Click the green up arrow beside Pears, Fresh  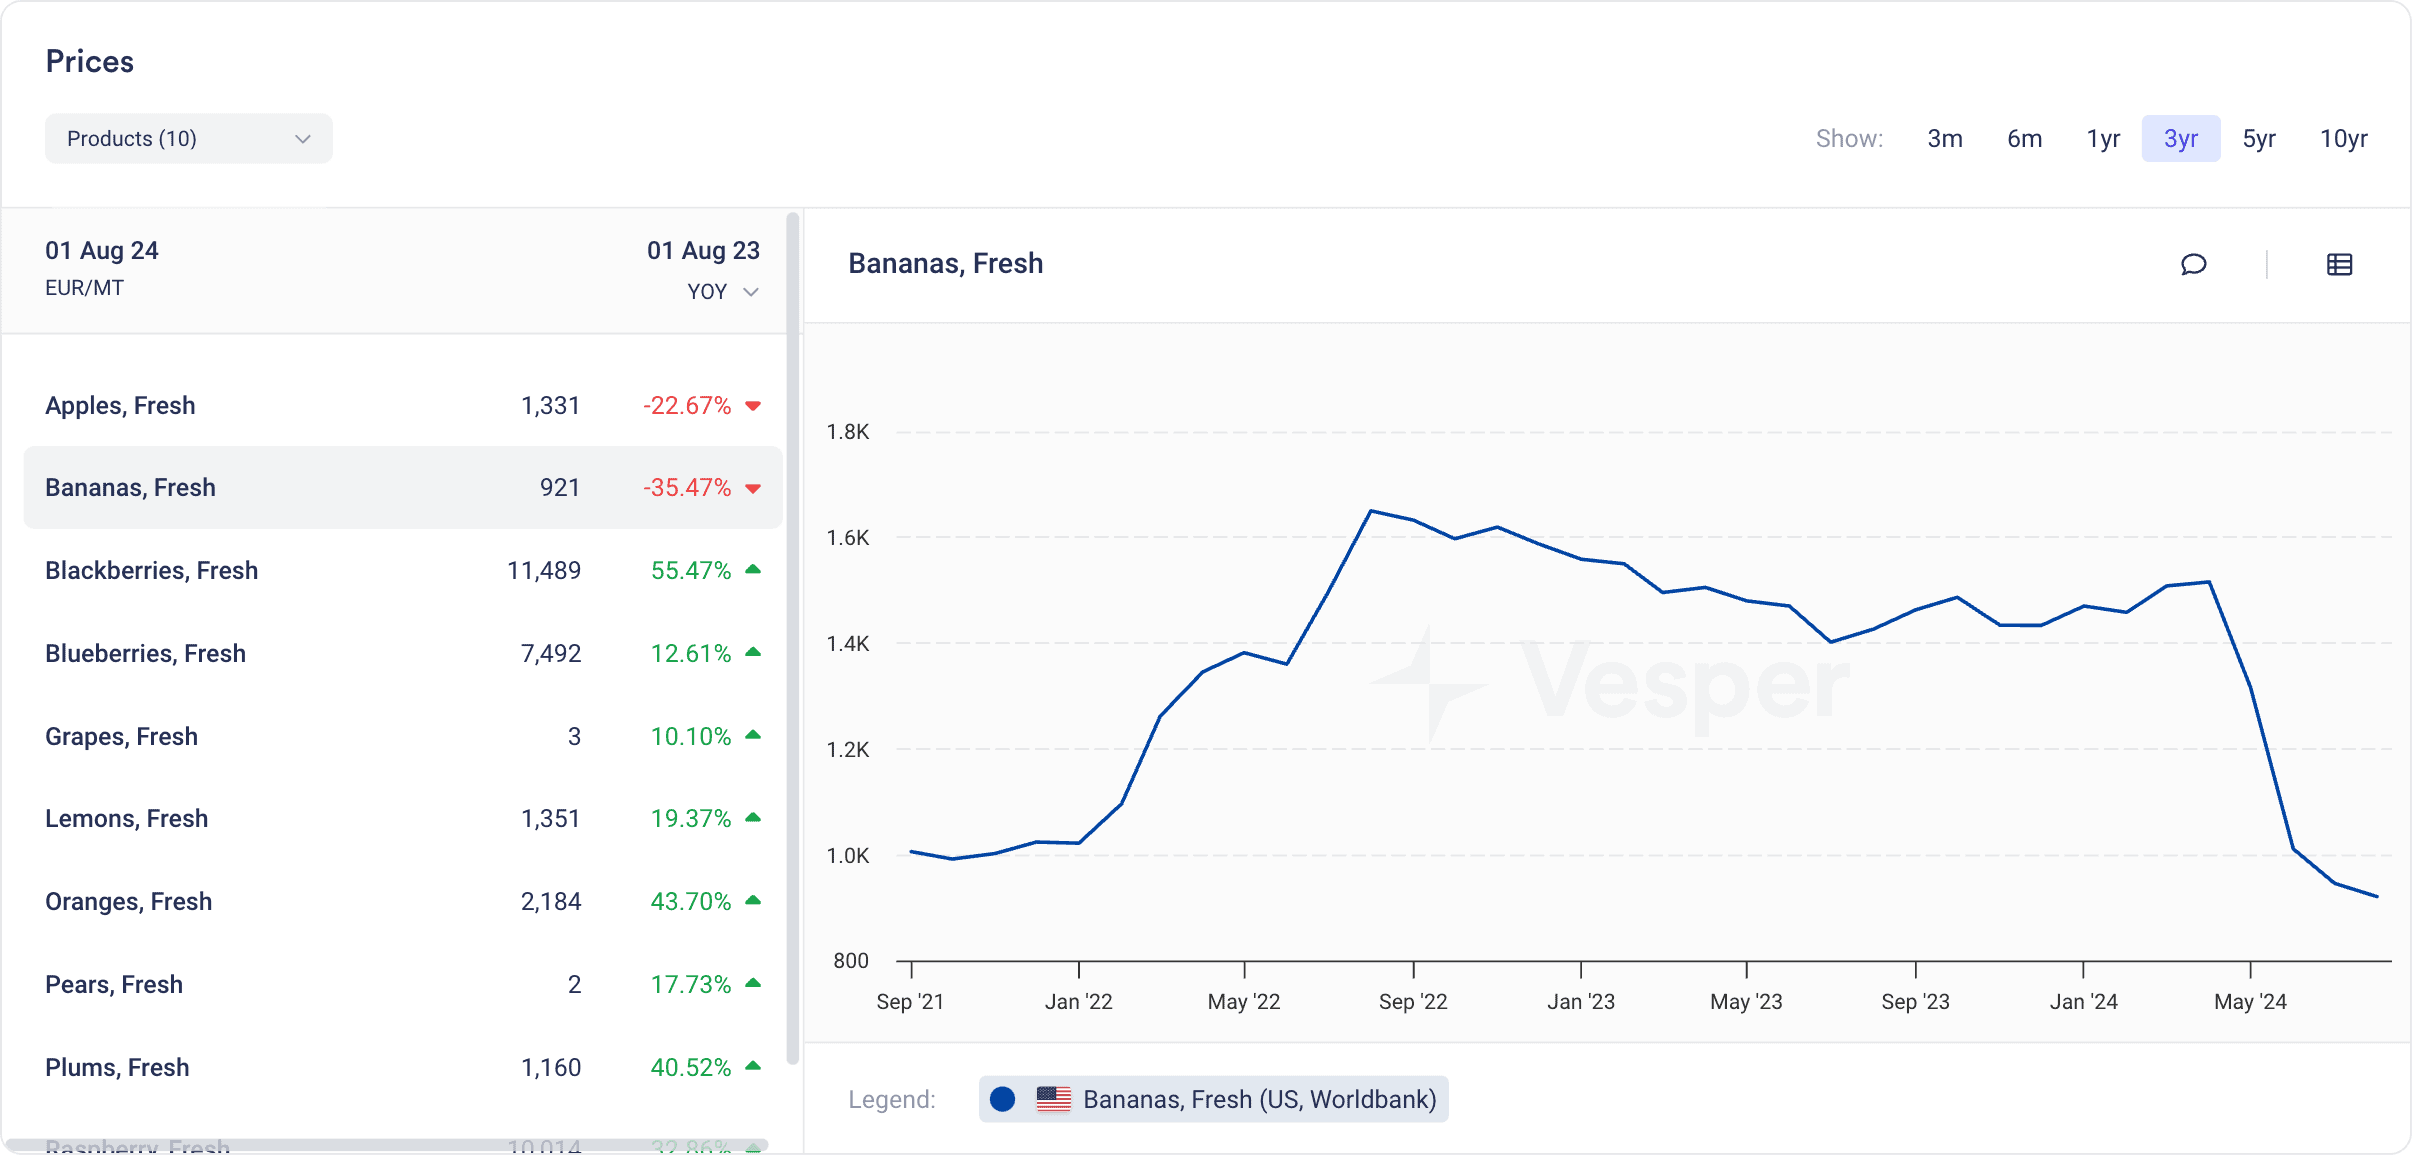753,984
